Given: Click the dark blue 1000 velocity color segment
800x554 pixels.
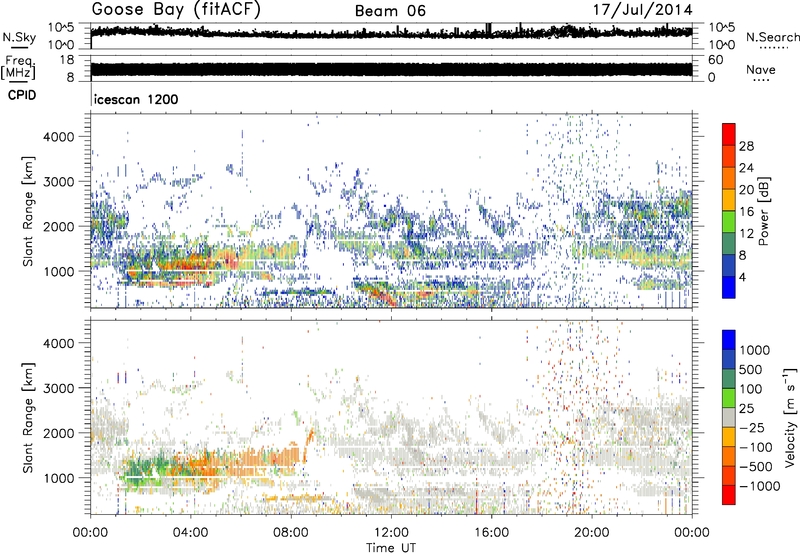Looking at the screenshot, I should [x=729, y=340].
